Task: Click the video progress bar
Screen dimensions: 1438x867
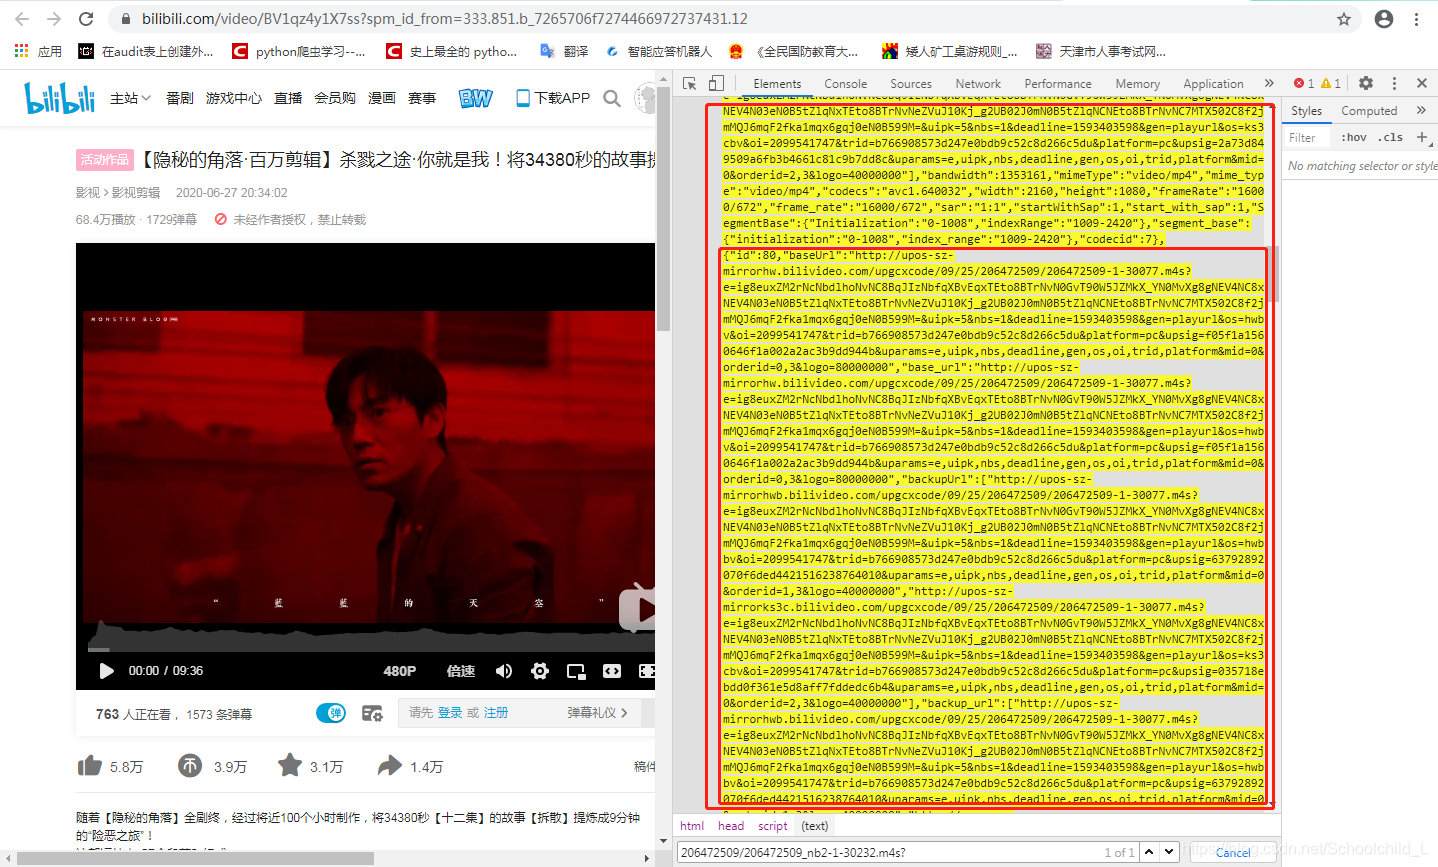Action: 365,650
